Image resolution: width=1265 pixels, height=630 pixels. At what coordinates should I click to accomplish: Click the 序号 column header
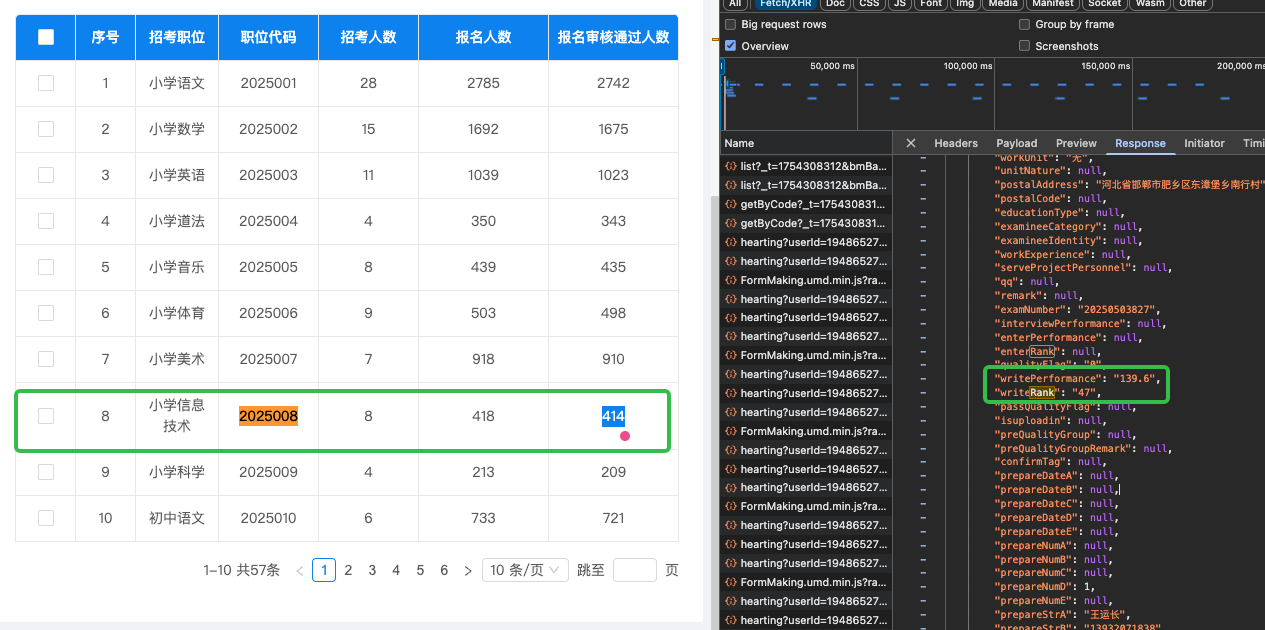tap(105, 38)
